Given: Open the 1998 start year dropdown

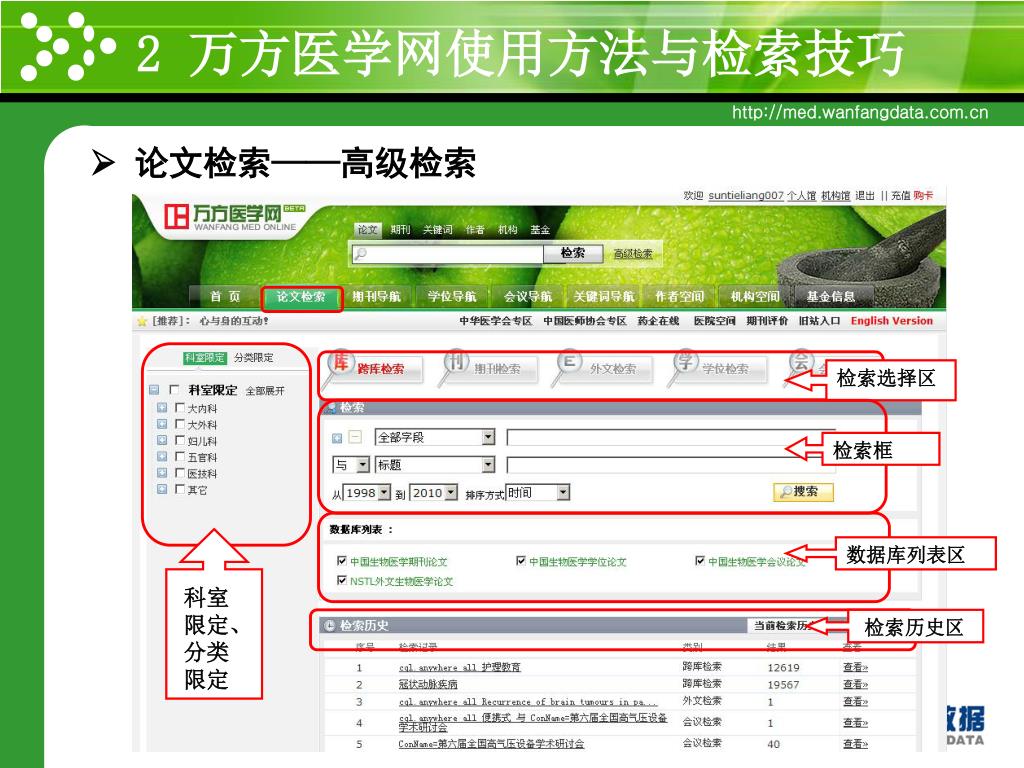Looking at the screenshot, I should (366, 492).
